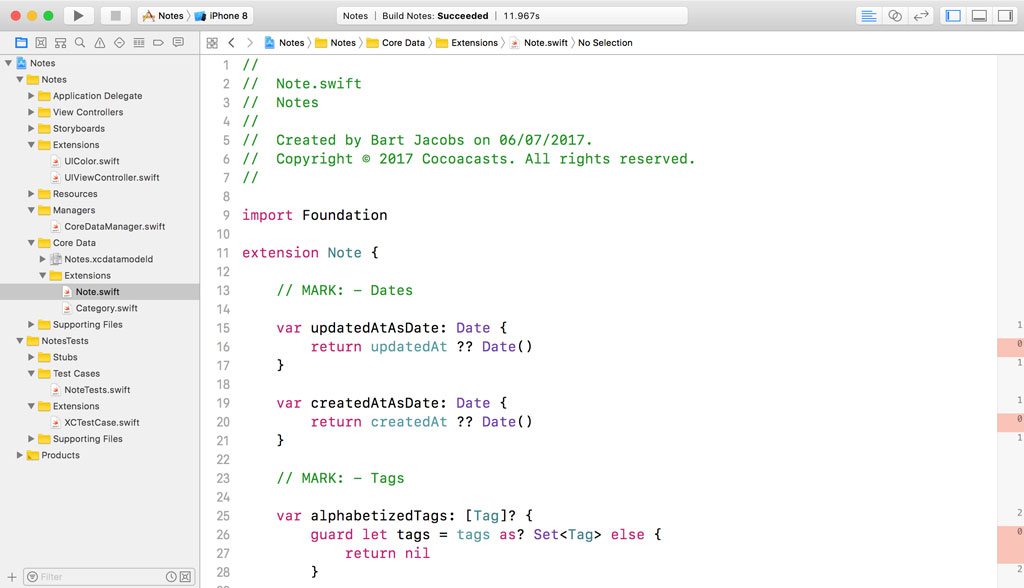
Task: Show the debug area
Action: tap(977, 15)
